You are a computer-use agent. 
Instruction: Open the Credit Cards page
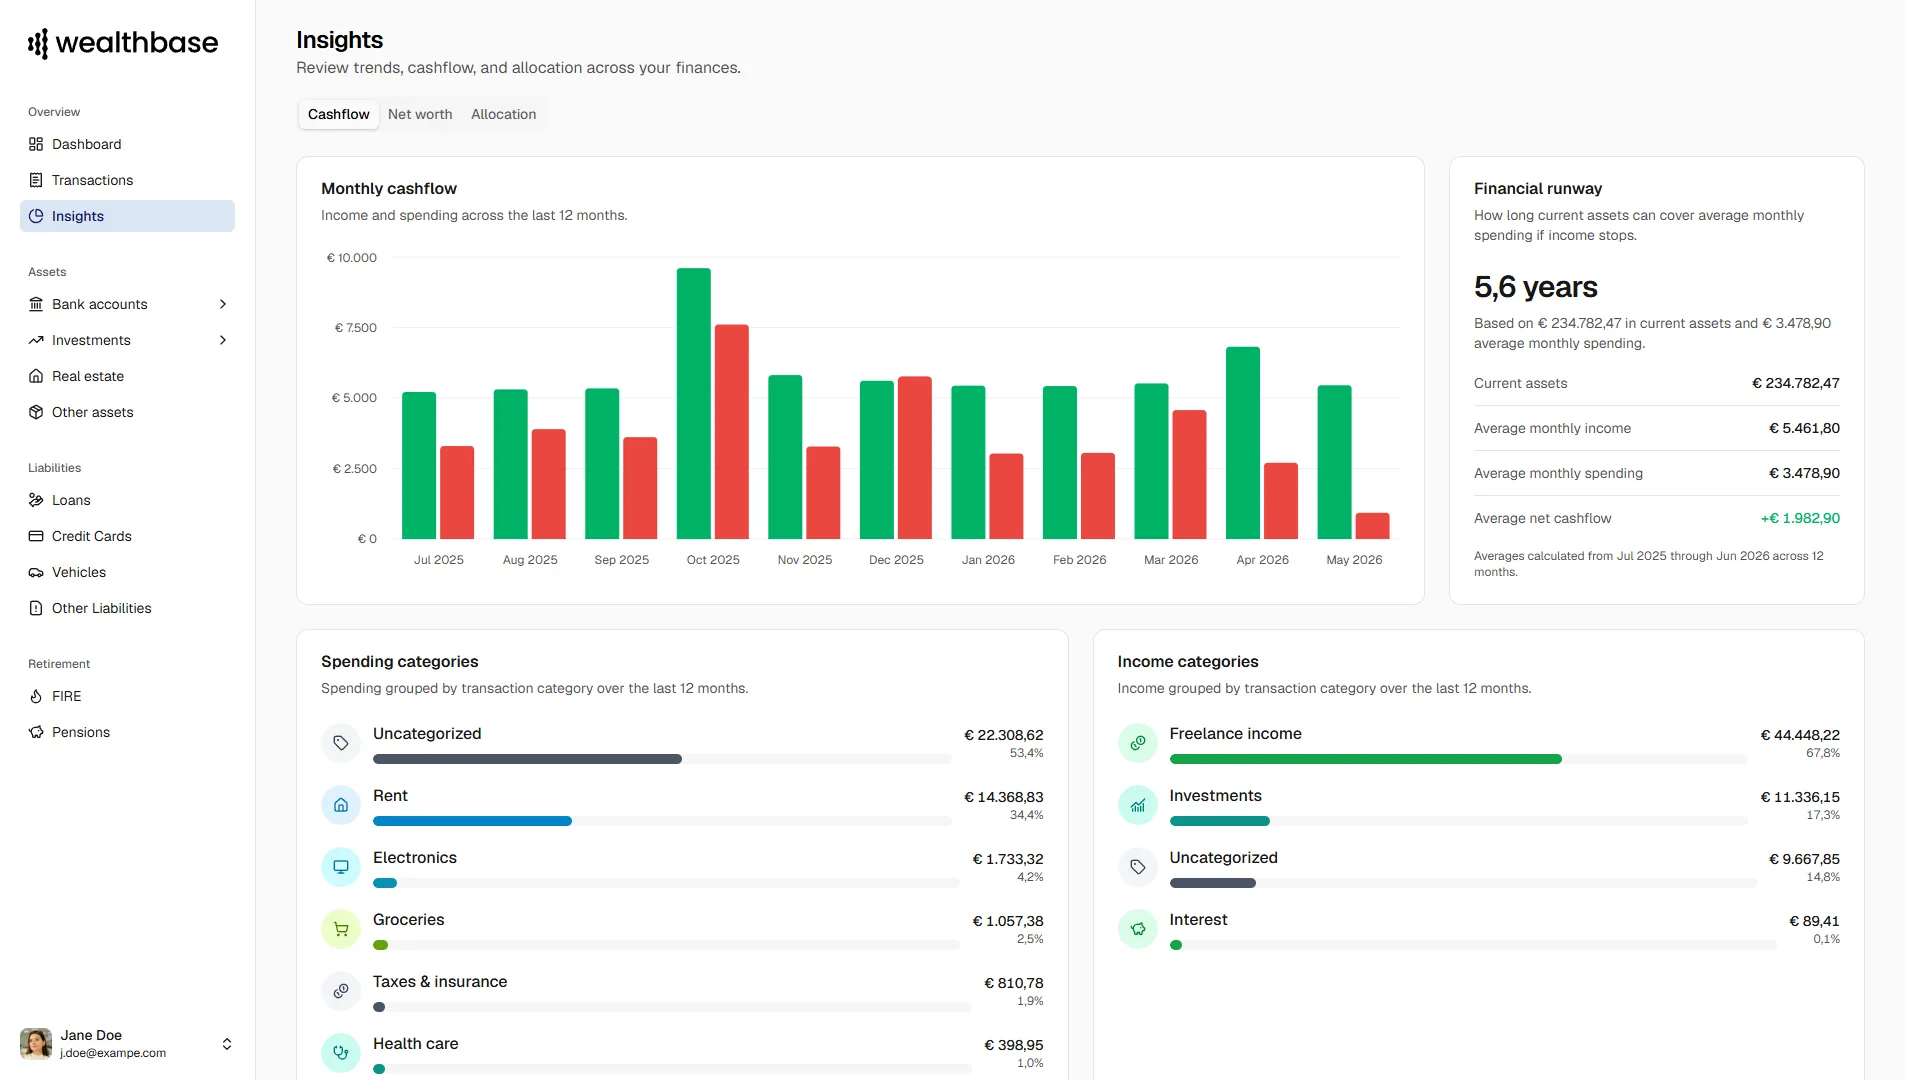click(127, 536)
